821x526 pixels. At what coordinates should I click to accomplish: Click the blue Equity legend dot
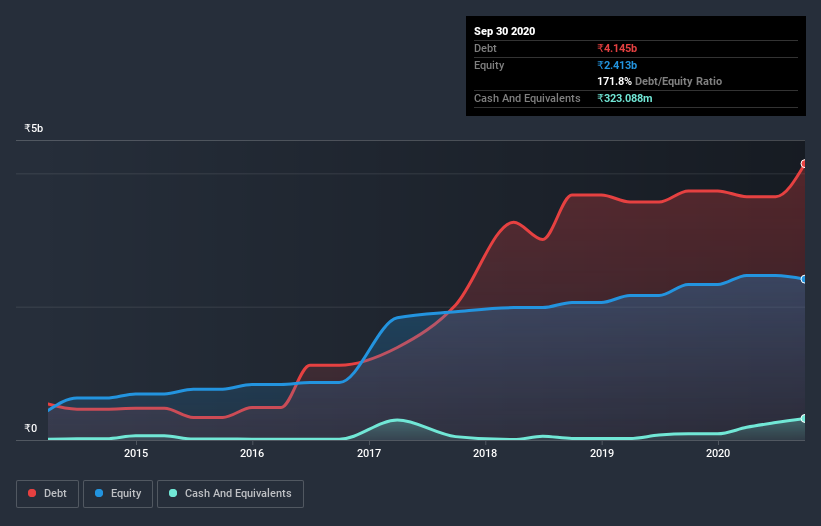point(99,493)
